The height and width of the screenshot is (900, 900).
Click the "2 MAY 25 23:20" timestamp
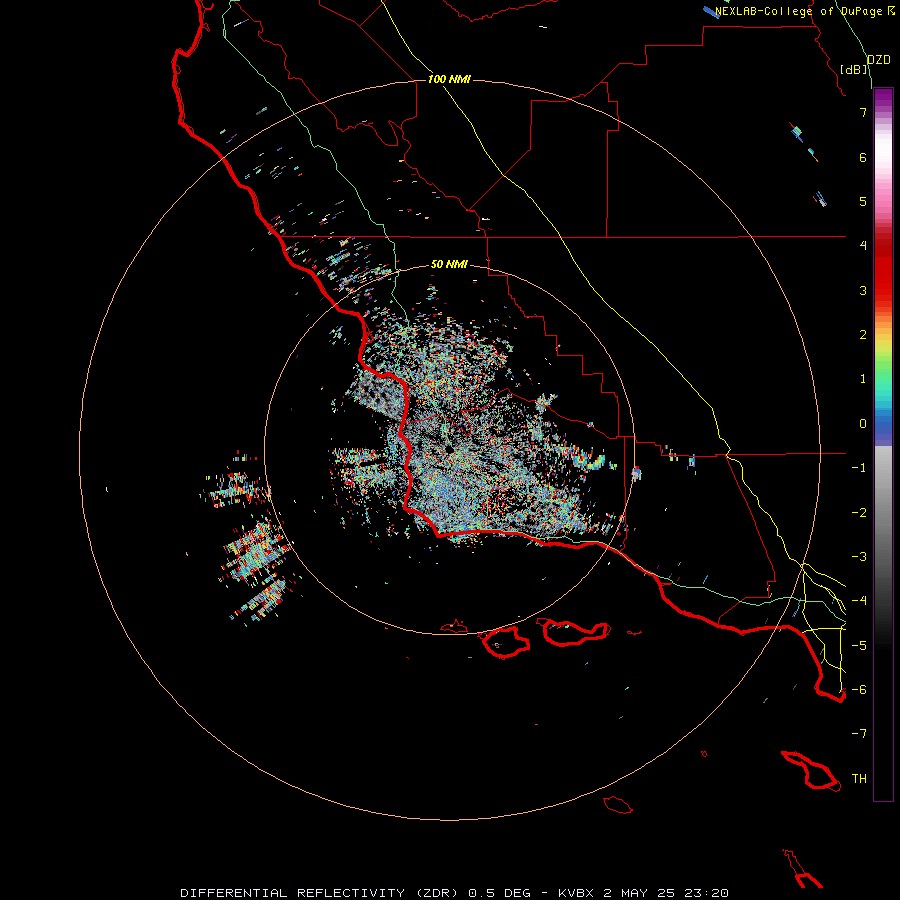666,893
